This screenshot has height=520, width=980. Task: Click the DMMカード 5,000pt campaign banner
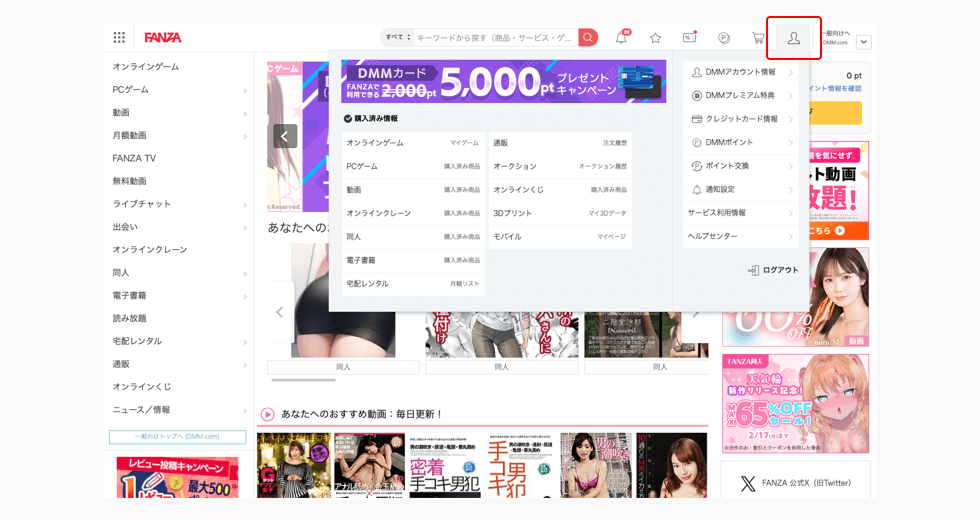(503, 82)
